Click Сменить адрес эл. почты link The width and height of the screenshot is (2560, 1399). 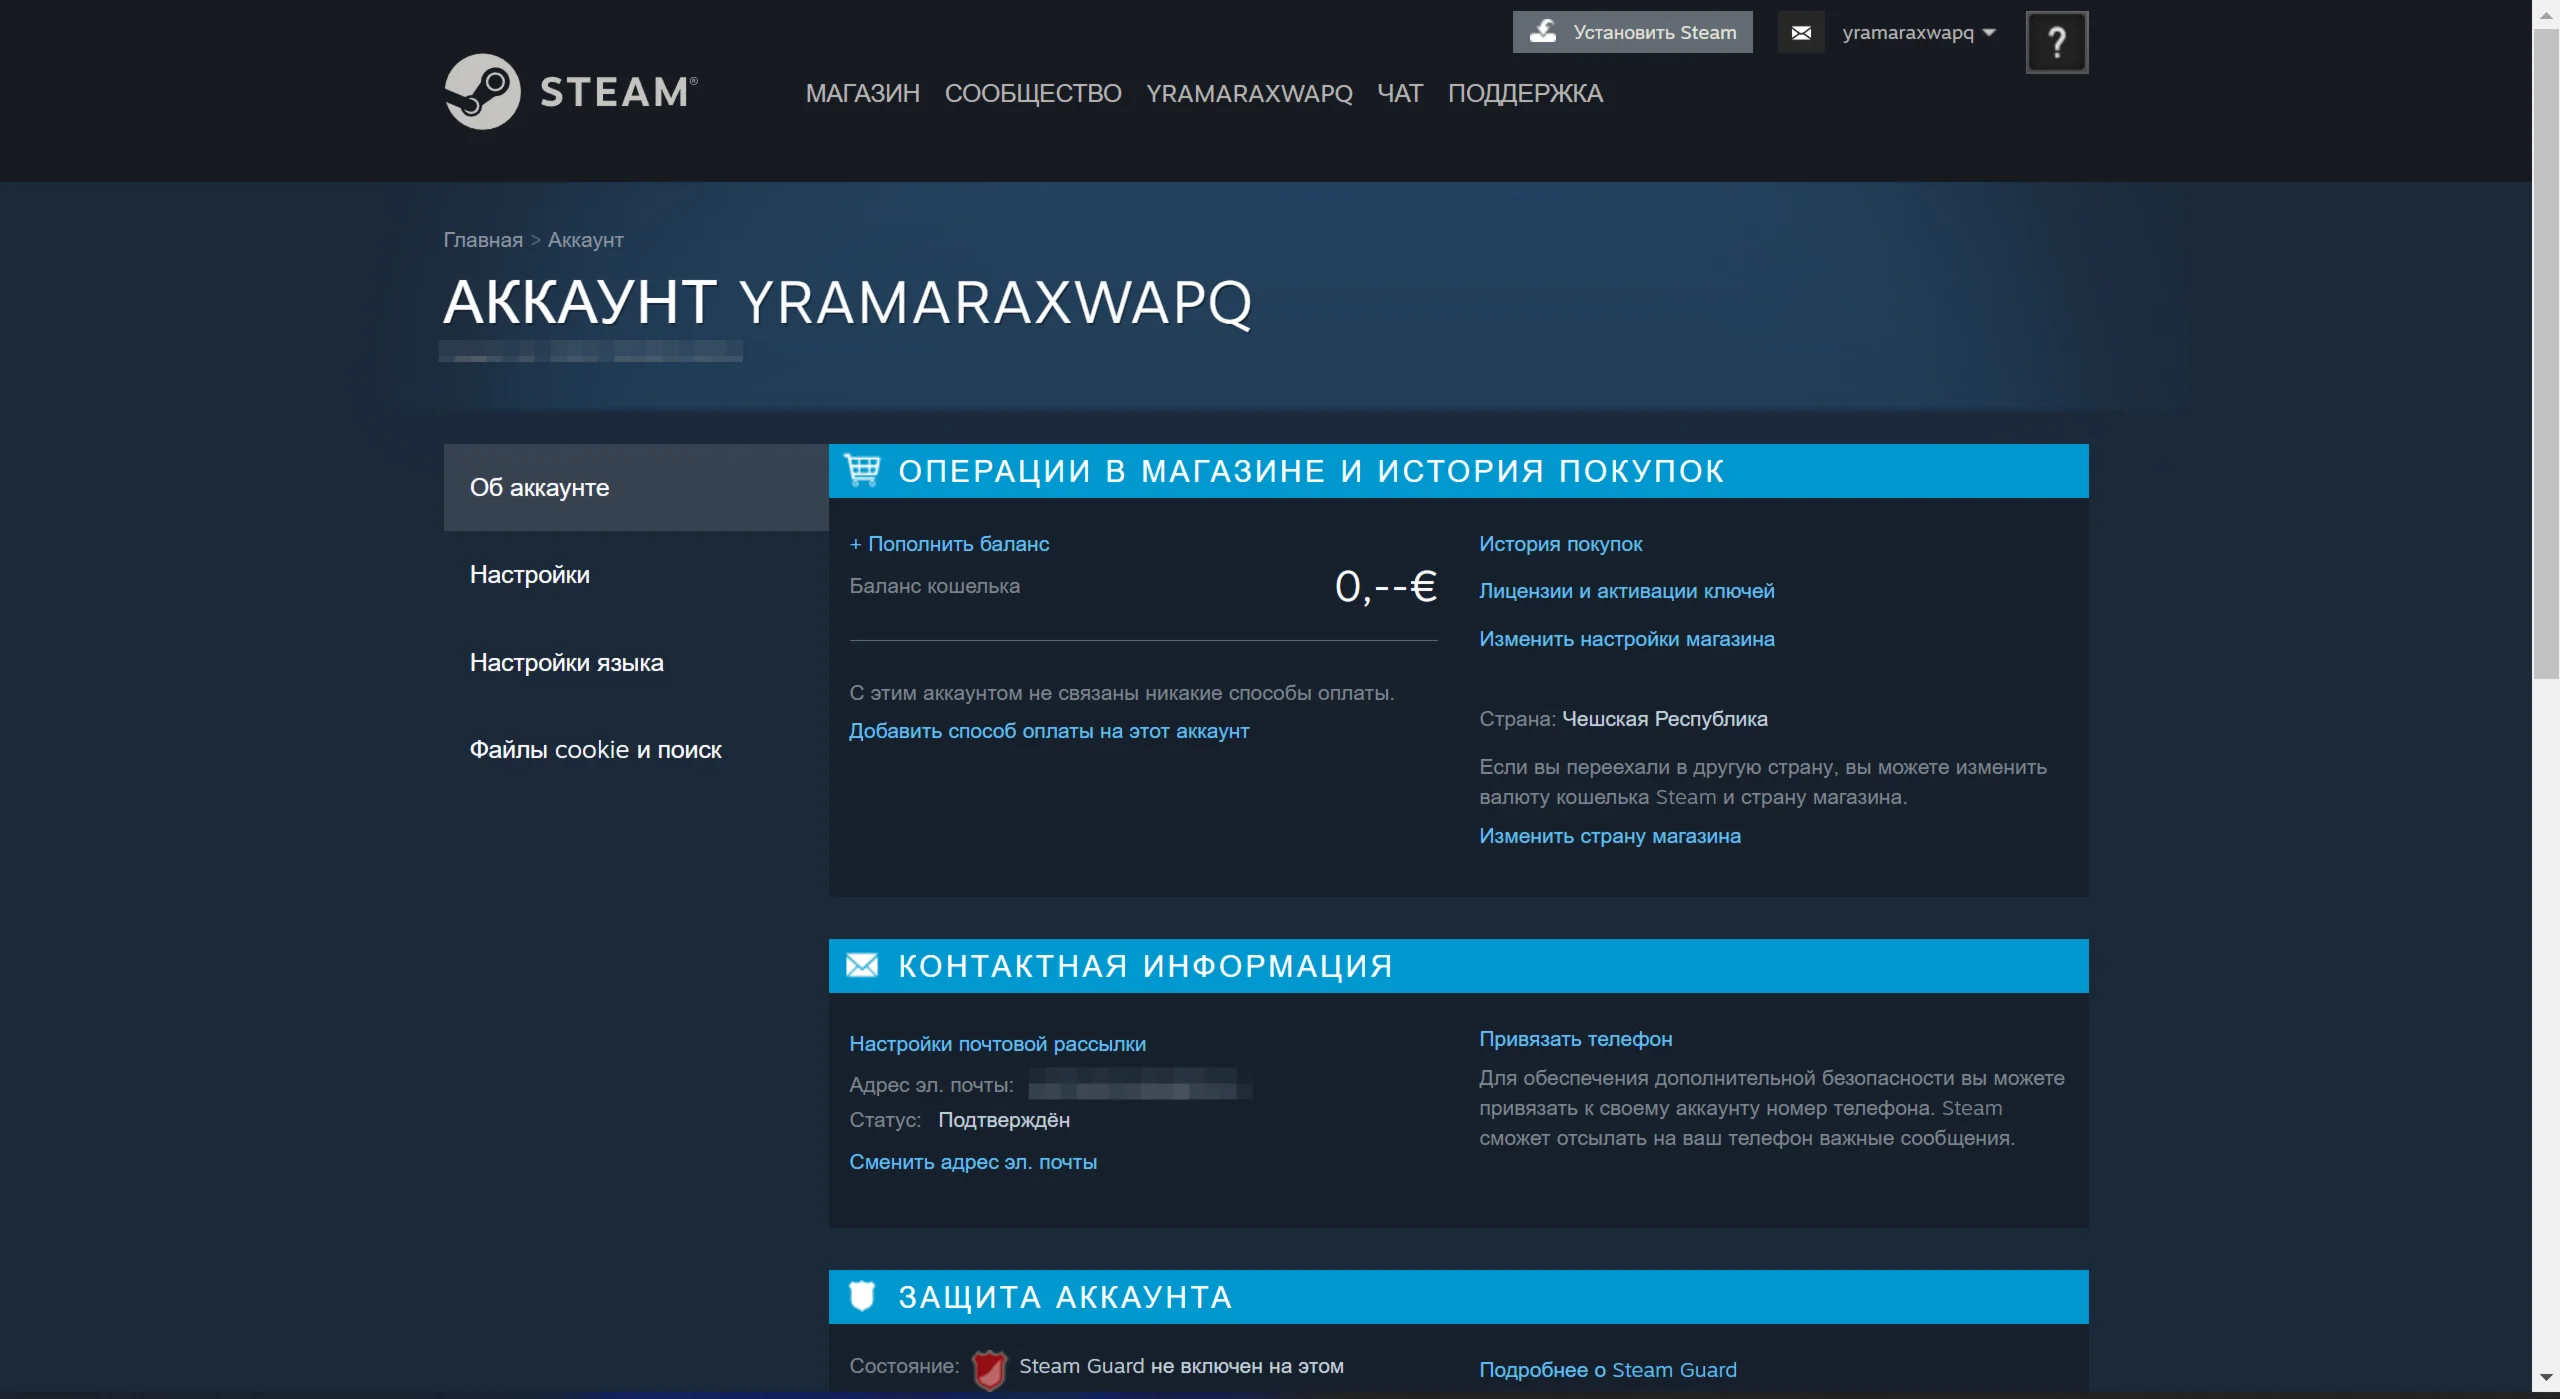click(973, 1162)
